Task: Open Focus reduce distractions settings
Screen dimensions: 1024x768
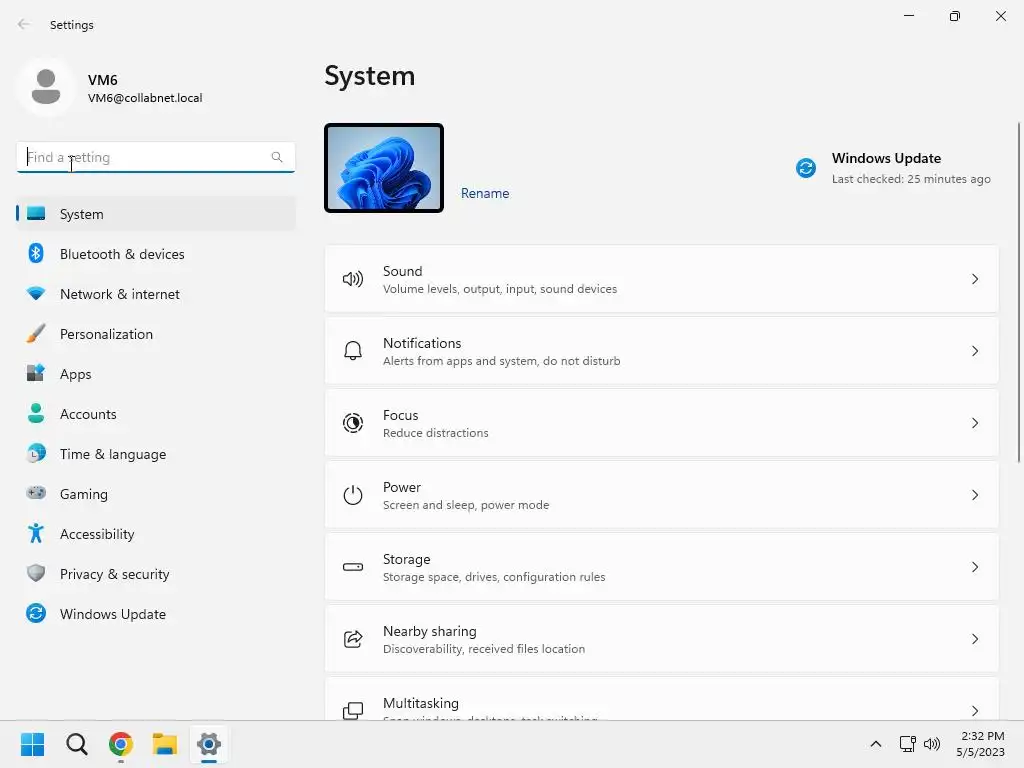Action: 662,423
